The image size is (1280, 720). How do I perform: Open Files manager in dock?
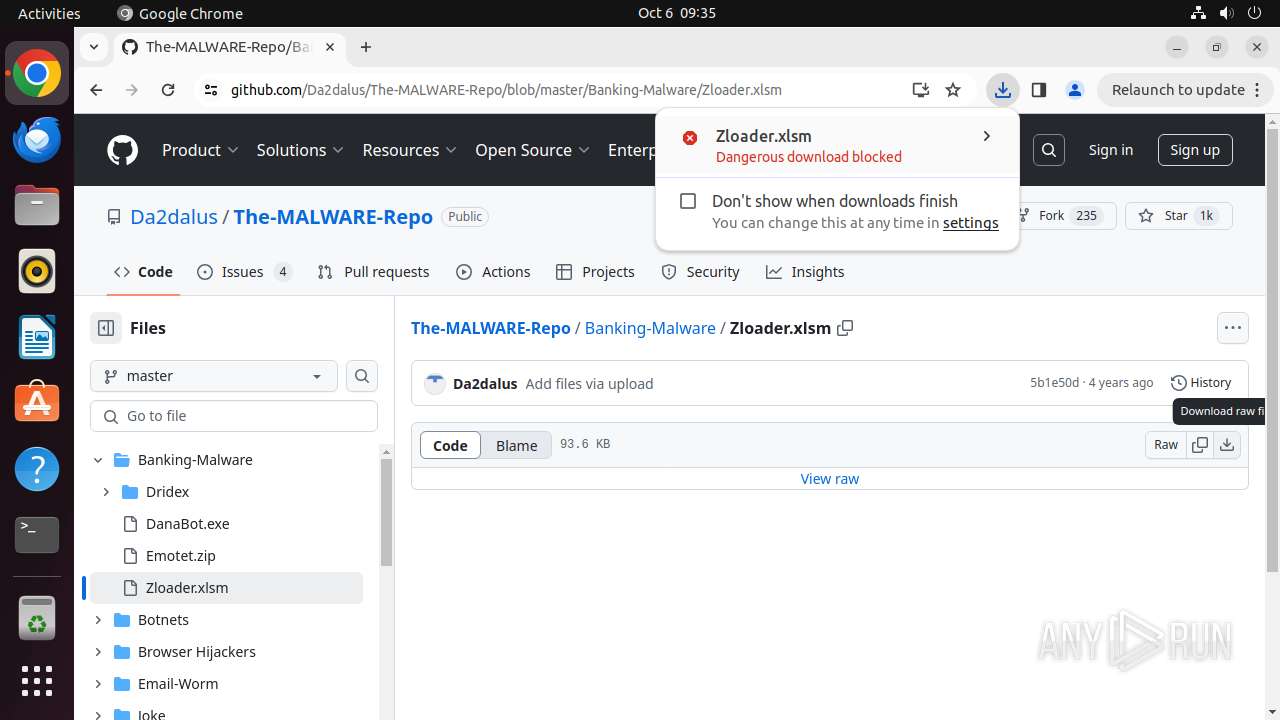pyautogui.click(x=37, y=205)
